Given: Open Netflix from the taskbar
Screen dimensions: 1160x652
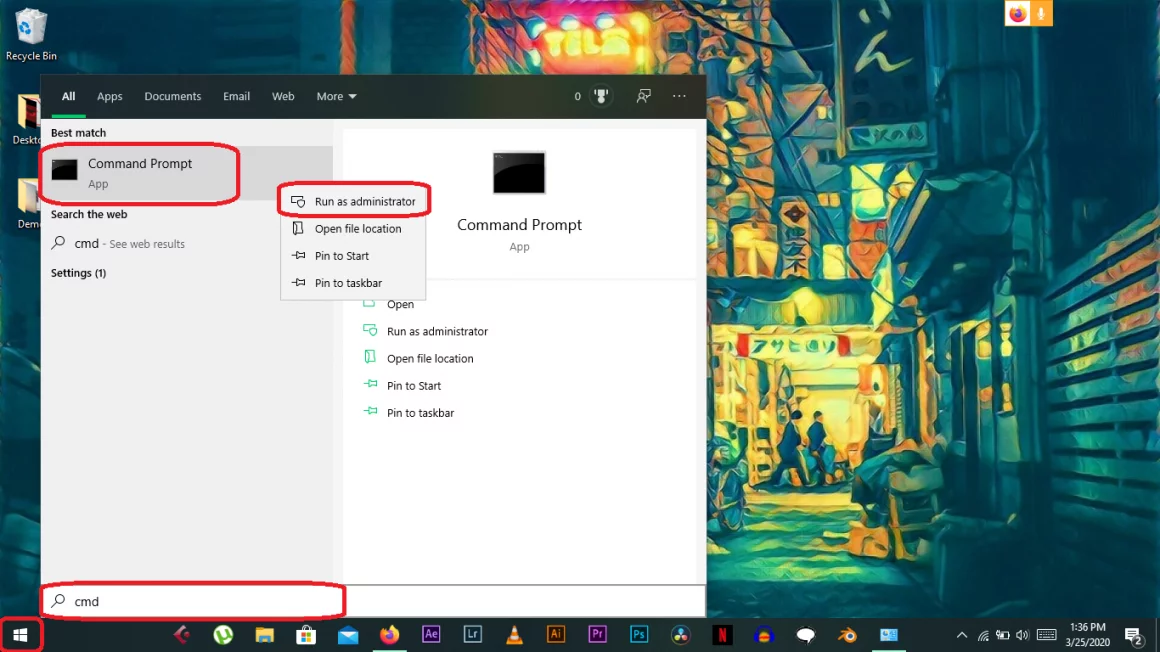Looking at the screenshot, I should [x=722, y=635].
